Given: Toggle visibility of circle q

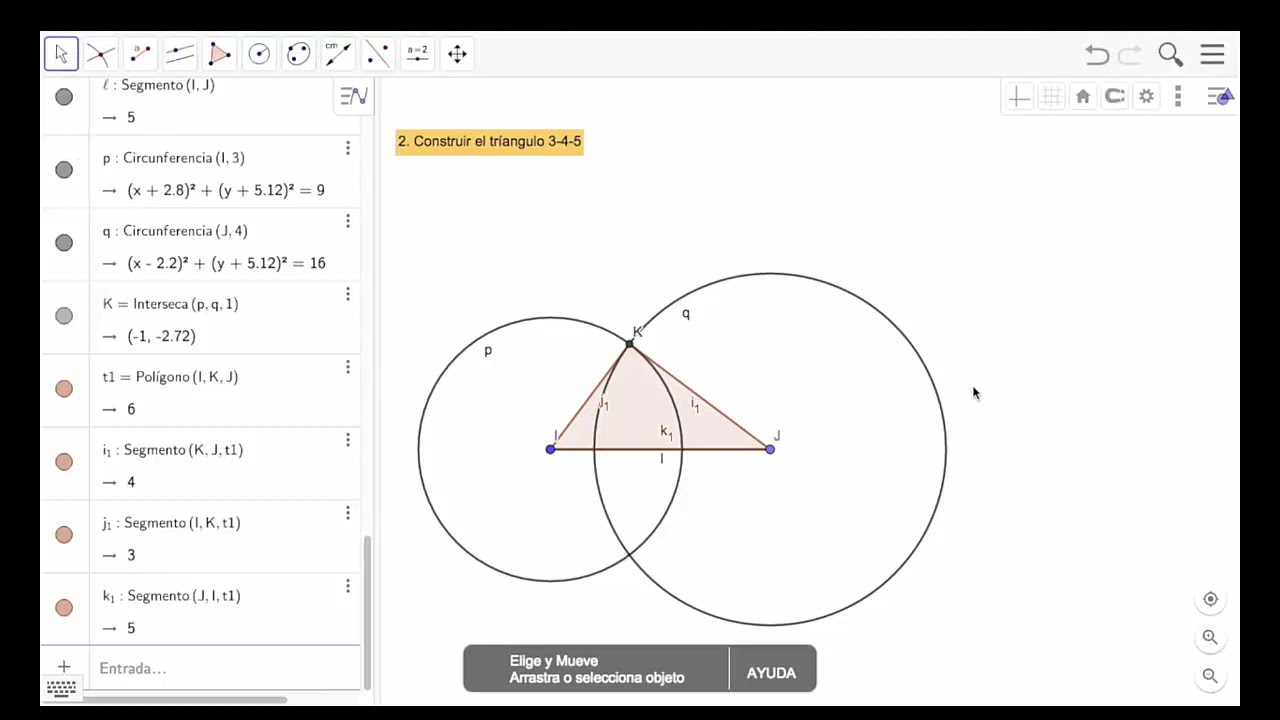Looking at the screenshot, I should (x=64, y=243).
